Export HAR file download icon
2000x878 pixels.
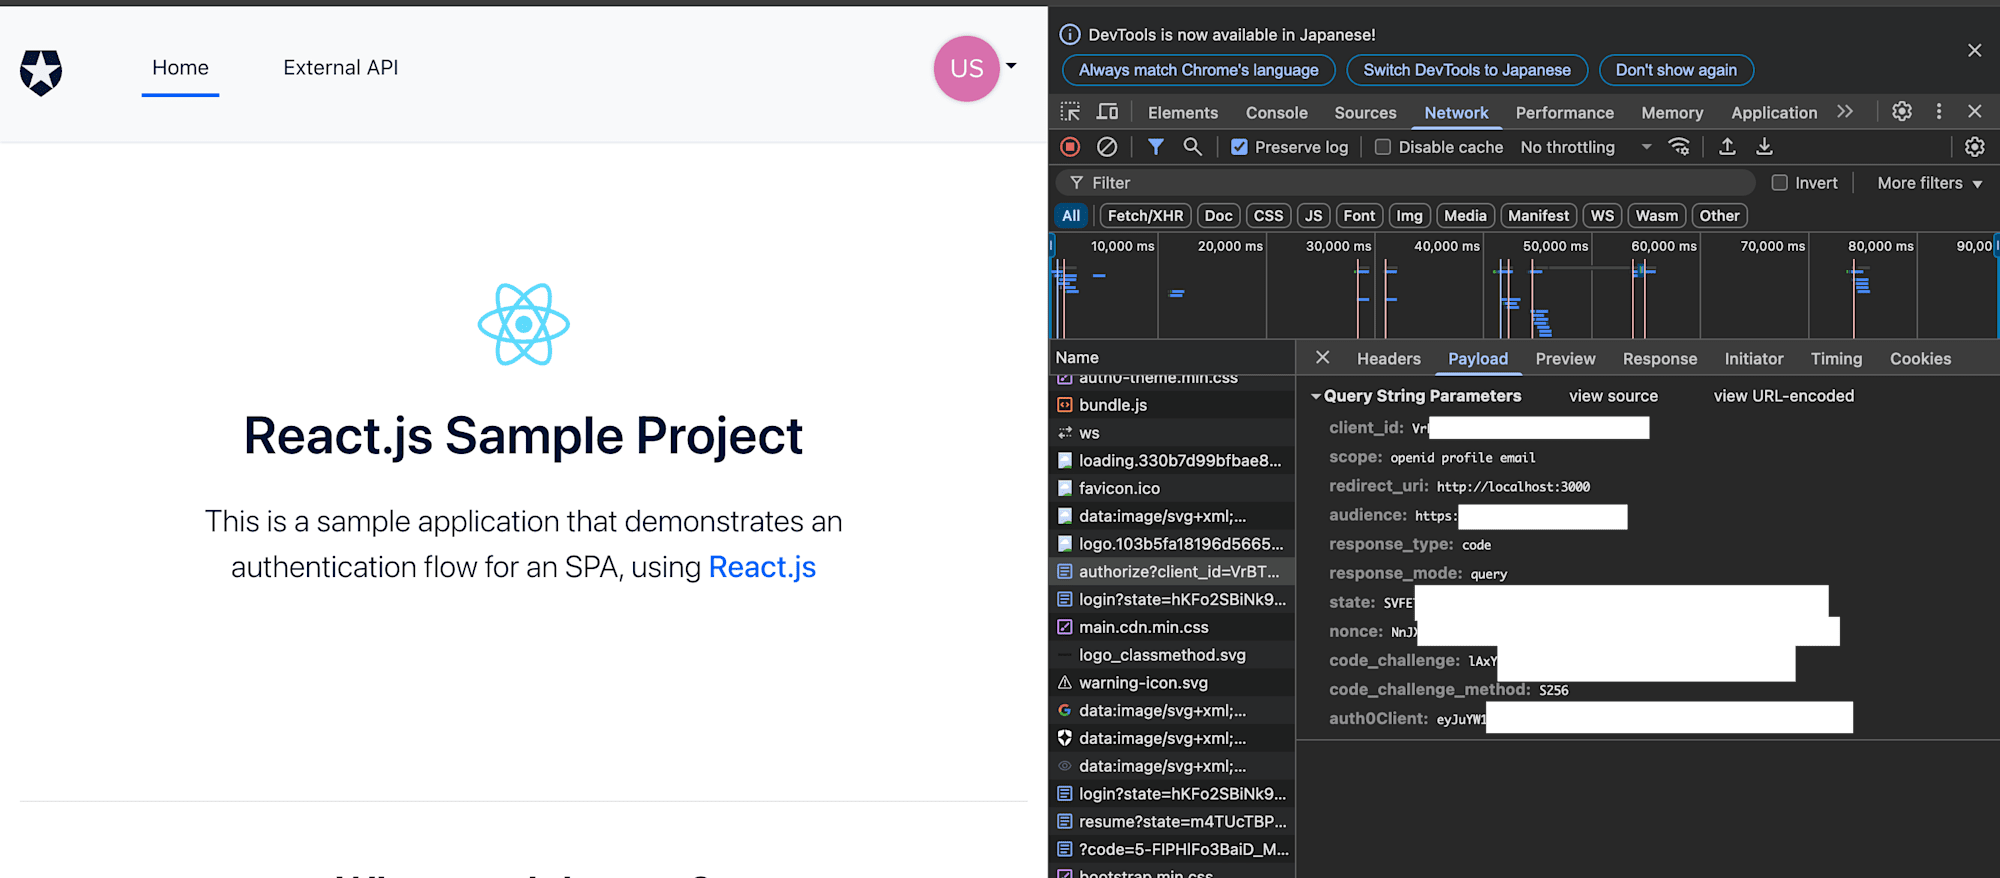pos(1765,147)
